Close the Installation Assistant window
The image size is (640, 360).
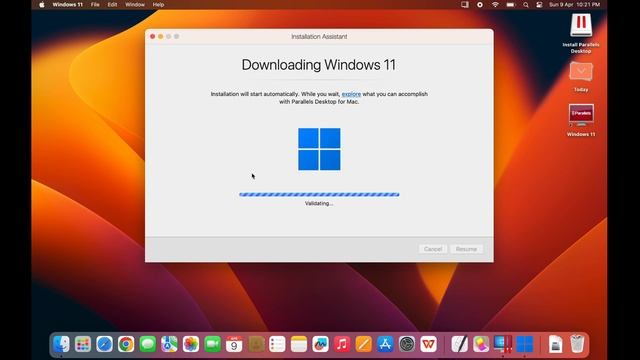[x=153, y=36]
